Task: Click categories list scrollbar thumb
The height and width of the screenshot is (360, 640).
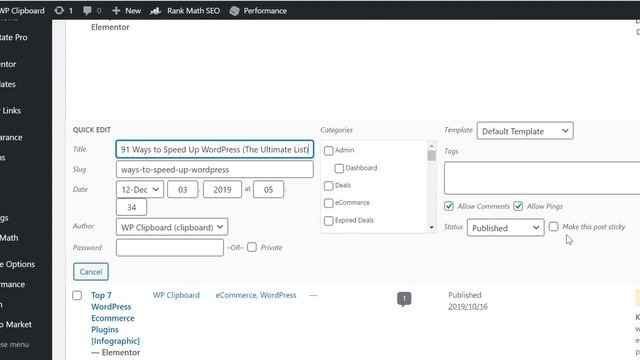Action: coord(431,156)
